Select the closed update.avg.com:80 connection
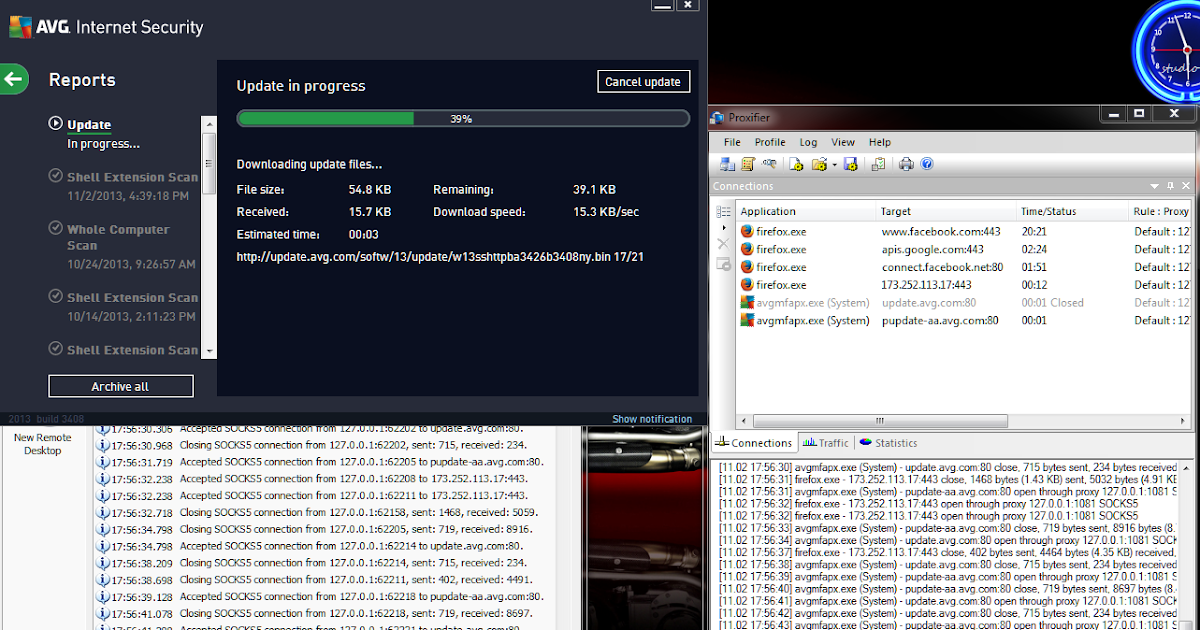This screenshot has width=1200, height=630. click(x=964, y=302)
